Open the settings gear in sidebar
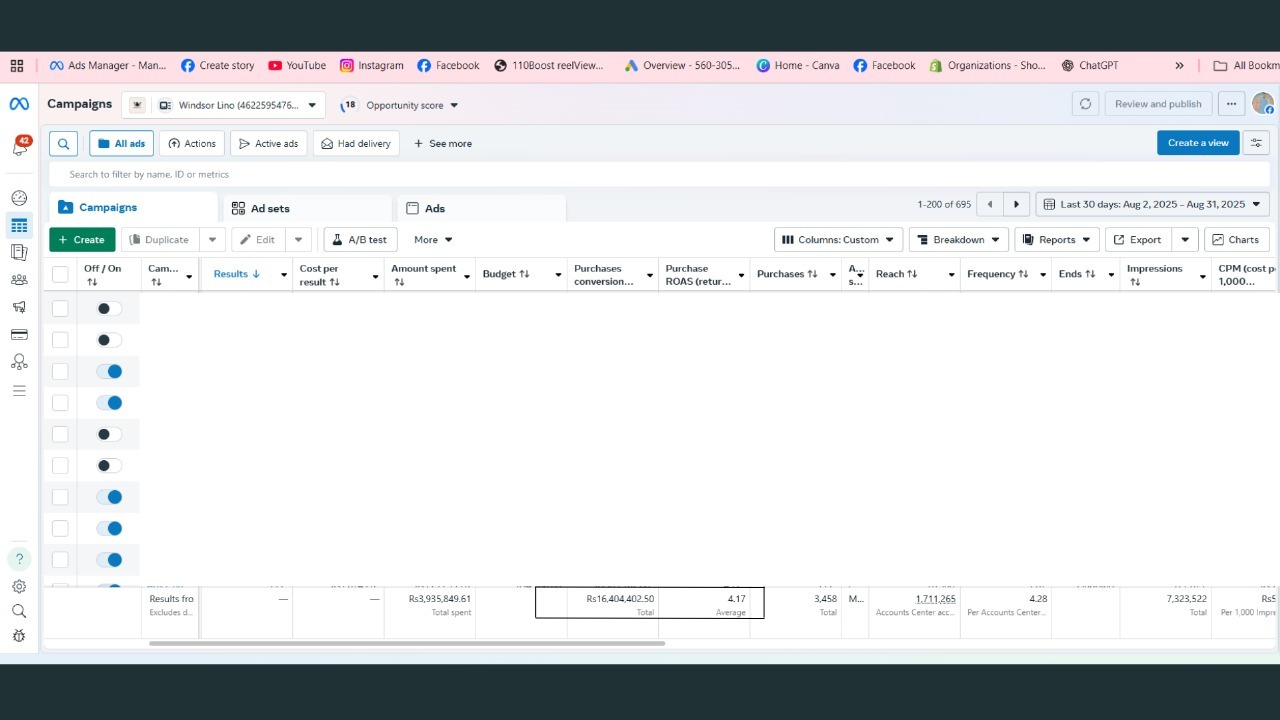This screenshot has height=720, width=1280. 19,587
